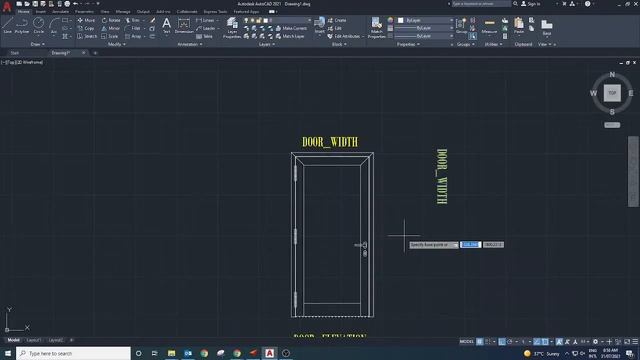The image size is (640, 360).
Task: Expand the Block panel
Action: pyautogui.click(x=339, y=44)
